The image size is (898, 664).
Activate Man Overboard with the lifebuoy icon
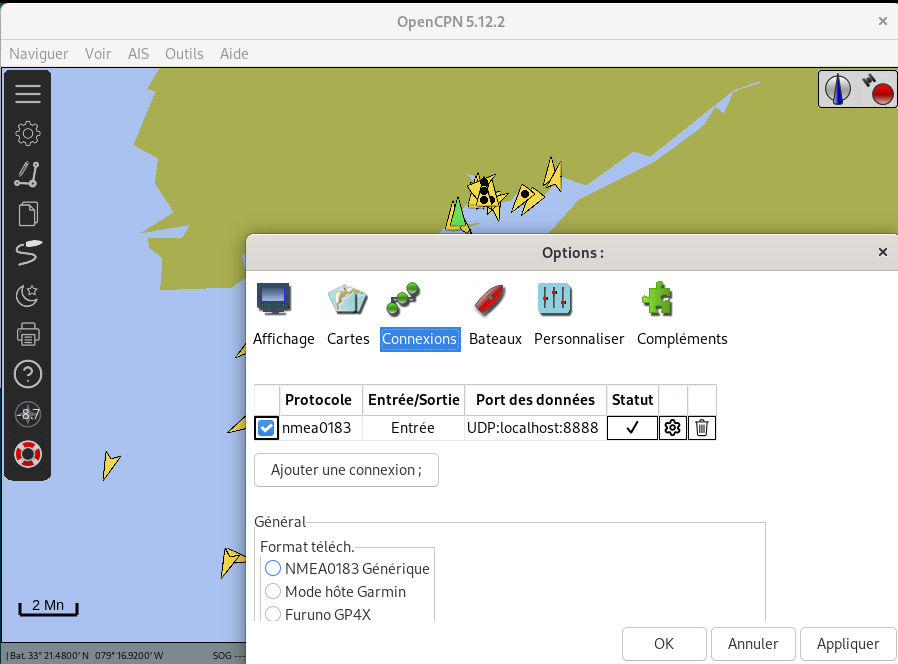tap(27, 454)
